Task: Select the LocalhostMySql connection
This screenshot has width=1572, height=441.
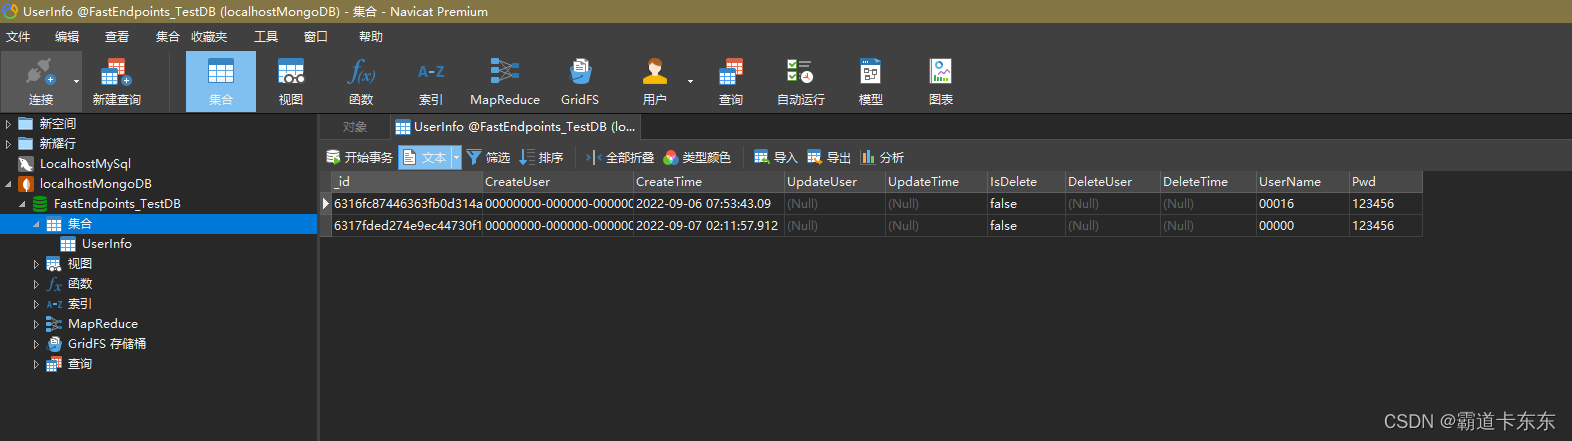Action: click(x=85, y=164)
